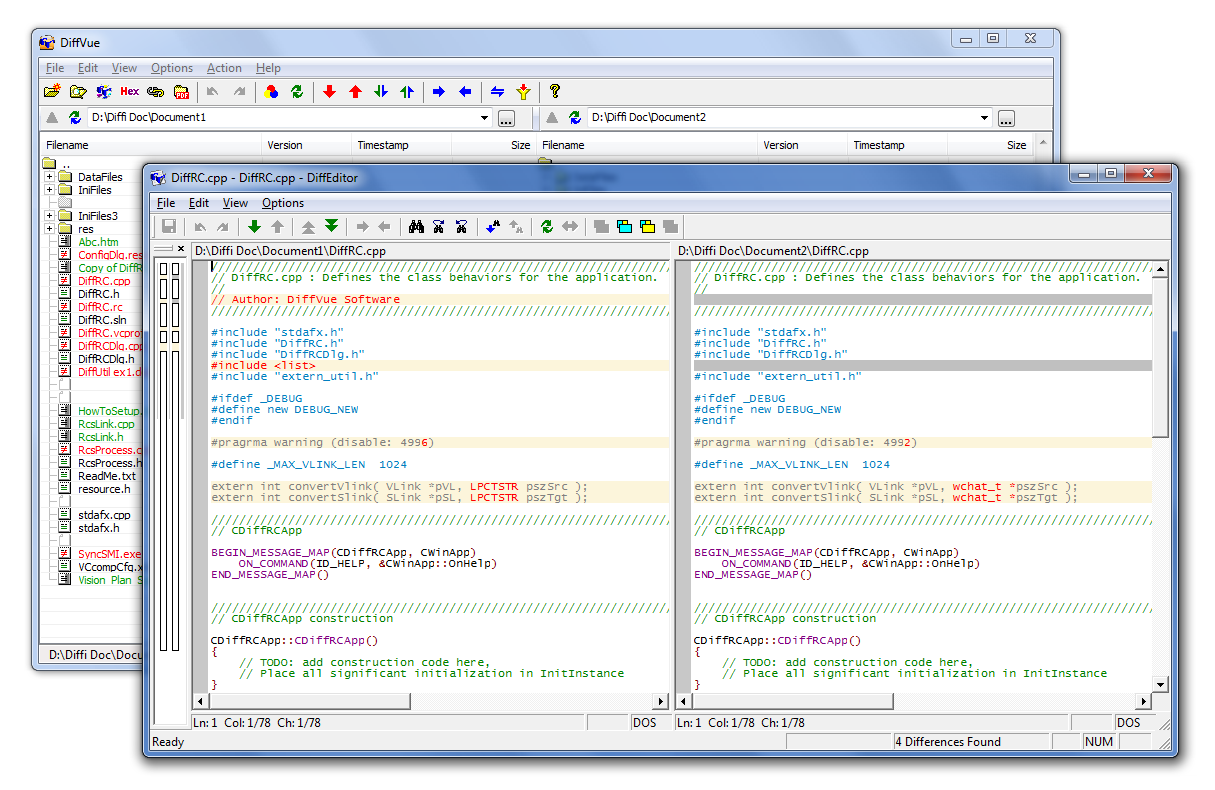Expand the IniFiles3 folder in DiffVue
This screenshot has width=1215, height=790.
[x=49, y=215]
